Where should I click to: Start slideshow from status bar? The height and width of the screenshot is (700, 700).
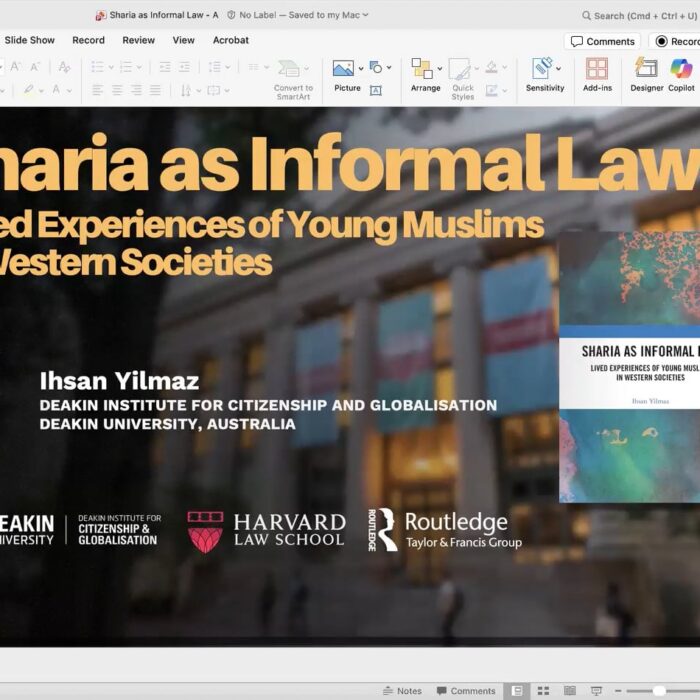(x=597, y=690)
